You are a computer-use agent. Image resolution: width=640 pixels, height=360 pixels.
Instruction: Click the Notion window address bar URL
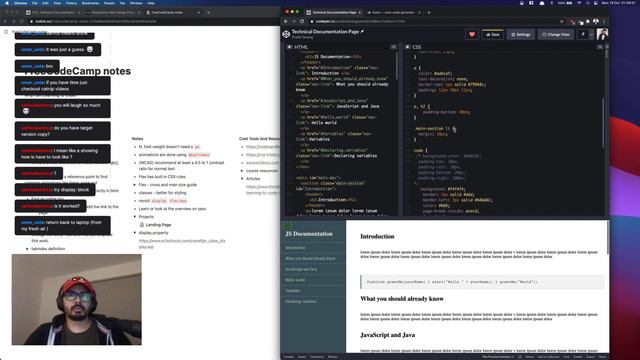96,21
